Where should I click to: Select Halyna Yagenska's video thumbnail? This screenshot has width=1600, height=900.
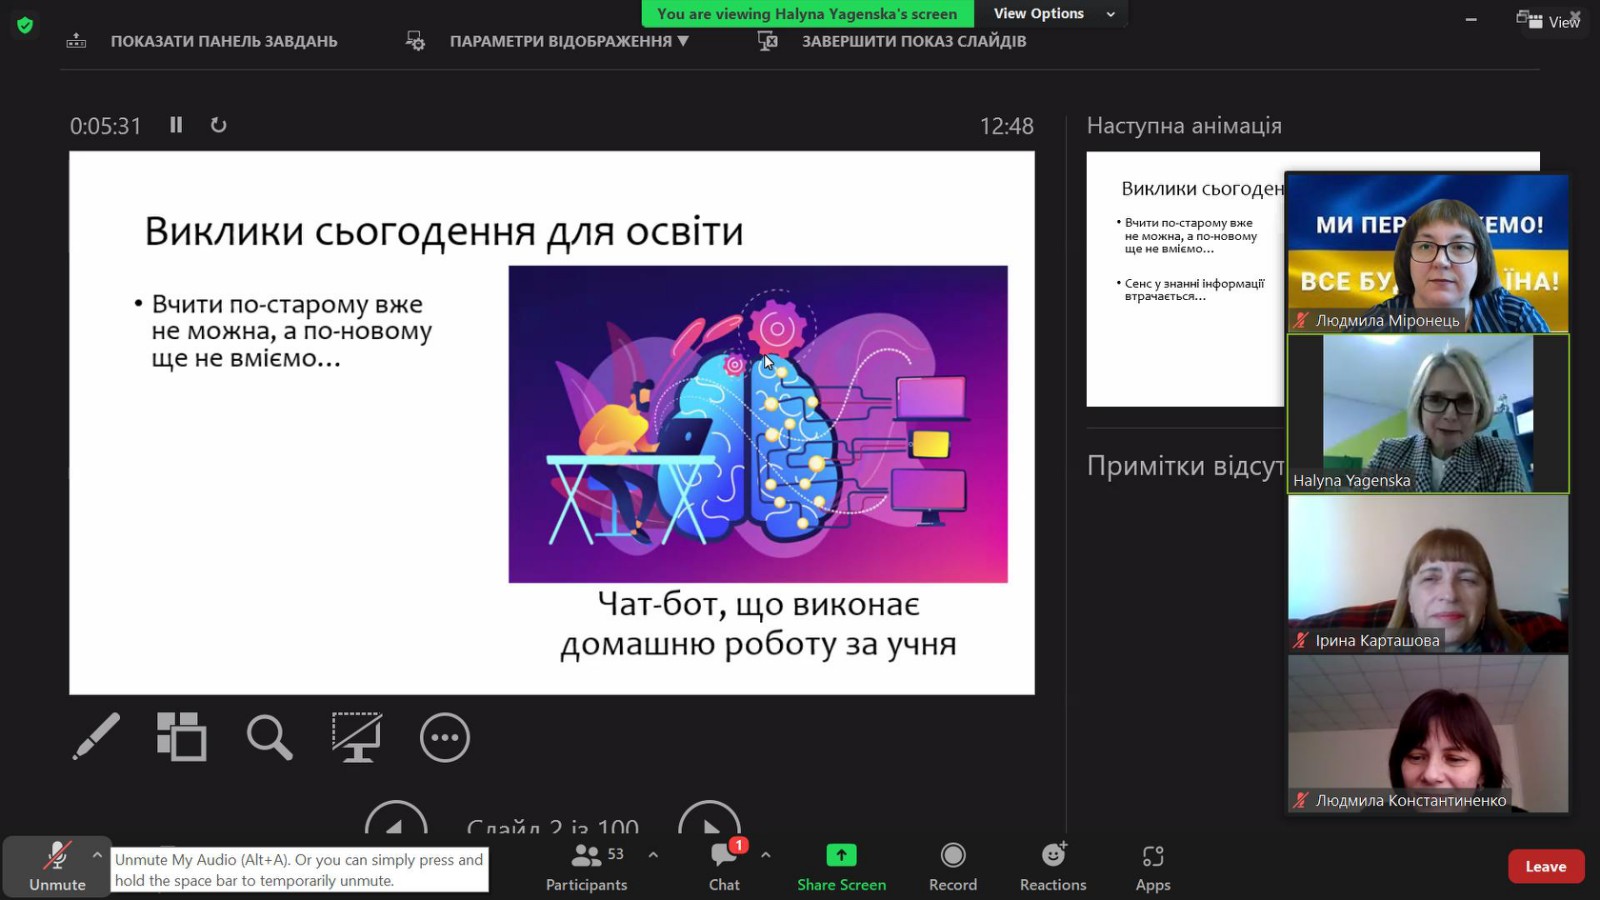(x=1427, y=413)
